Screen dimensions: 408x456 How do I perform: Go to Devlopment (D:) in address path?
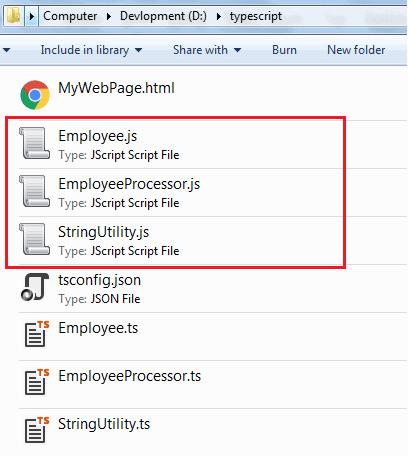point(163,16)
